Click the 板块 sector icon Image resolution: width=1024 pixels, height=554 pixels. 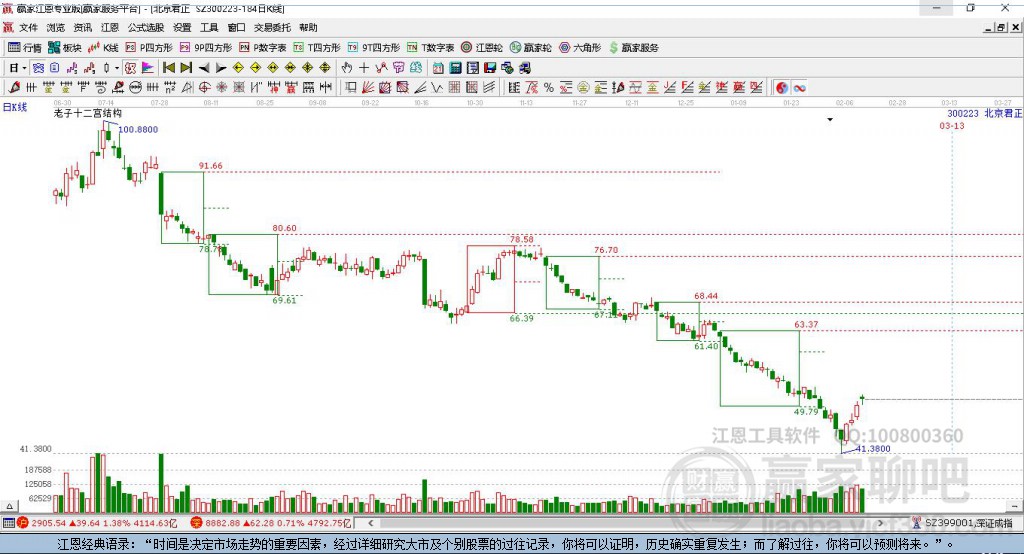click(64, 47)
